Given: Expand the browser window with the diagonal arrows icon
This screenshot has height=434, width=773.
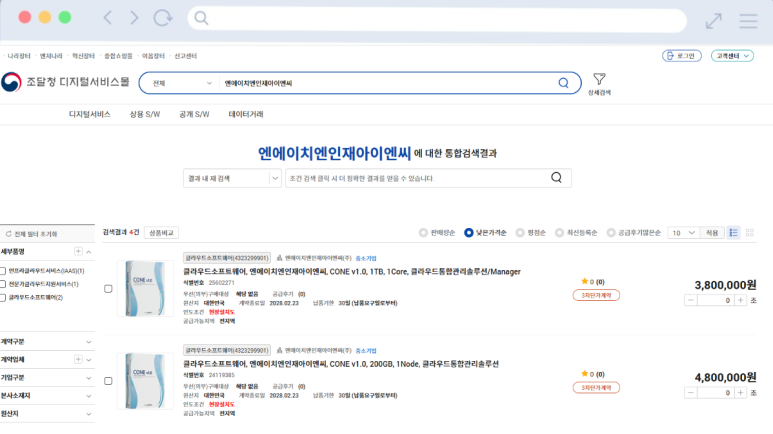Looking at the screenshot, I should [713, 21].
